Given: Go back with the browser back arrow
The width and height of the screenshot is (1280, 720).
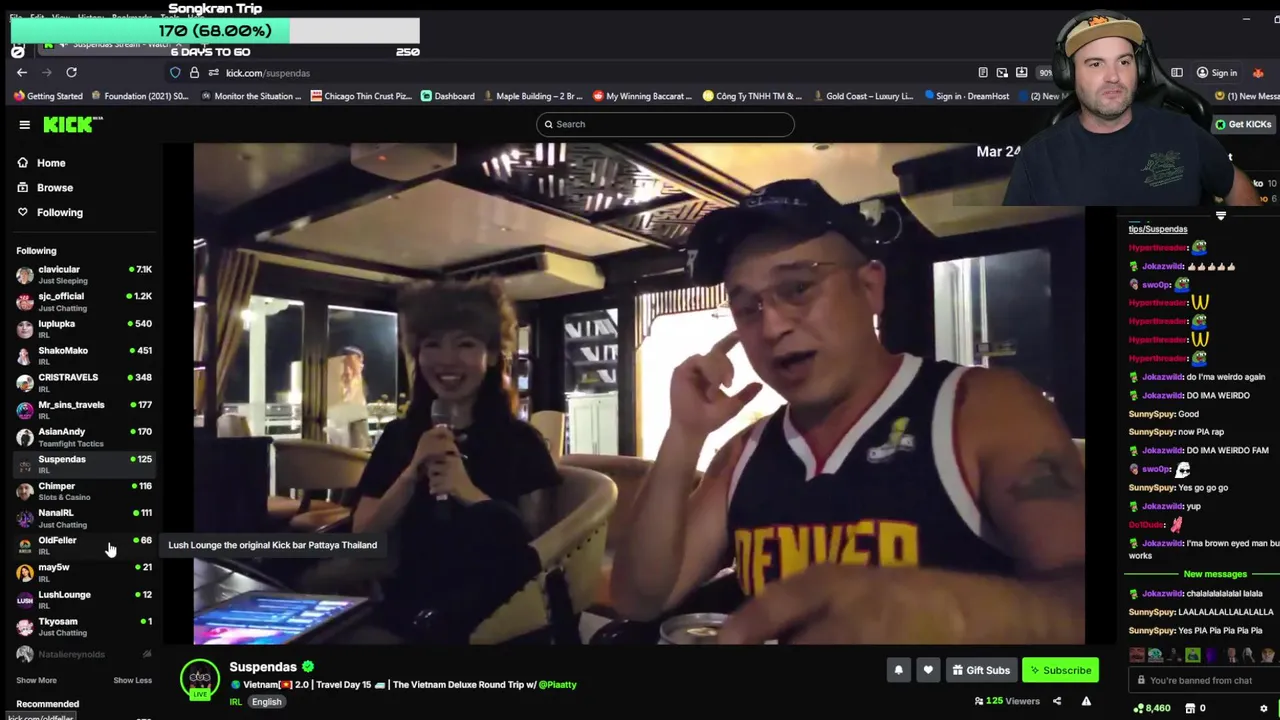Looking at the screenshot, I should coord(22,73).
